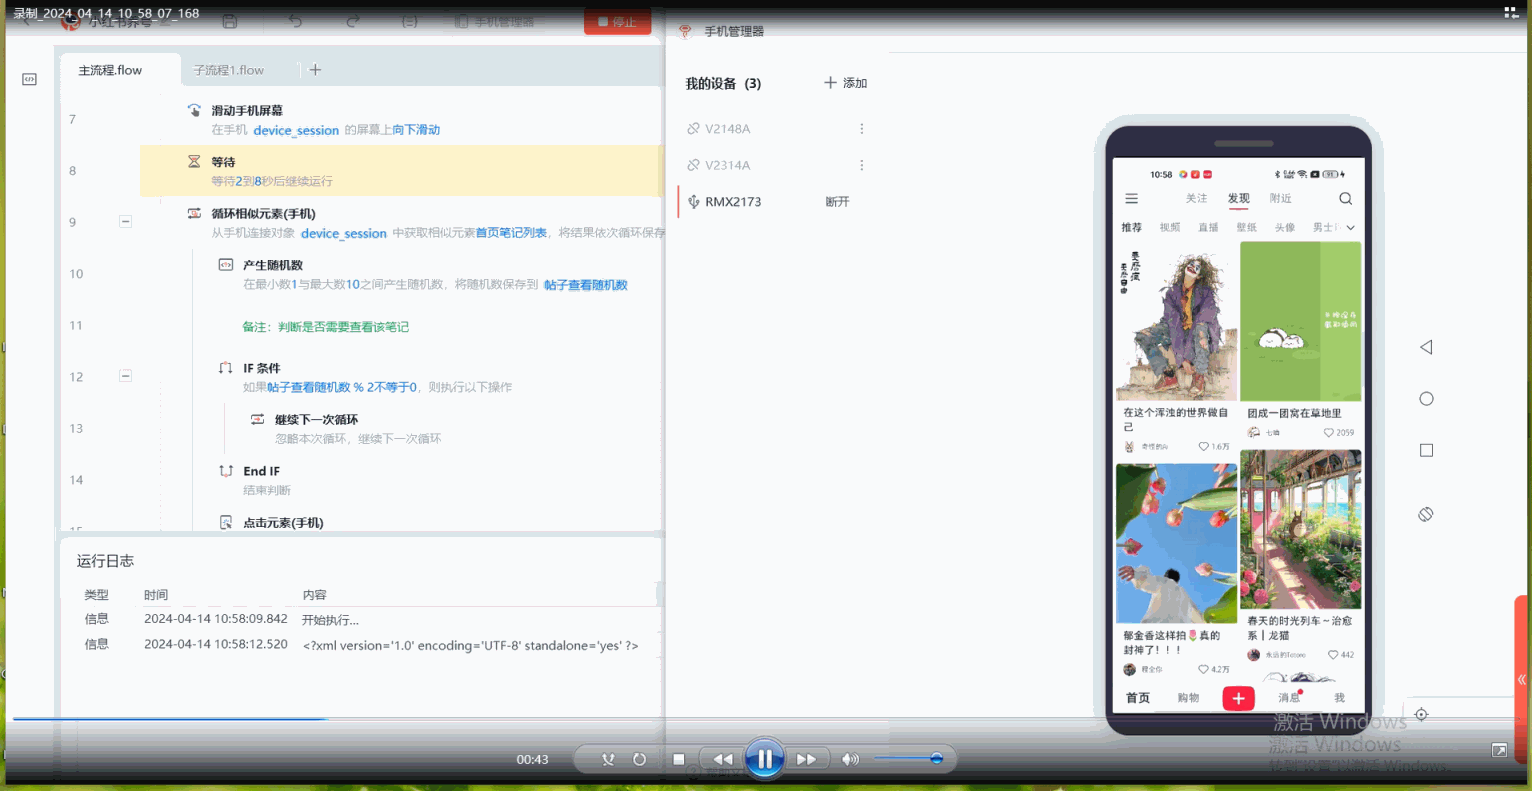1532x791 pixels.
Task: Switch to the 主流程.flow tab
Action: coord(110,70)
